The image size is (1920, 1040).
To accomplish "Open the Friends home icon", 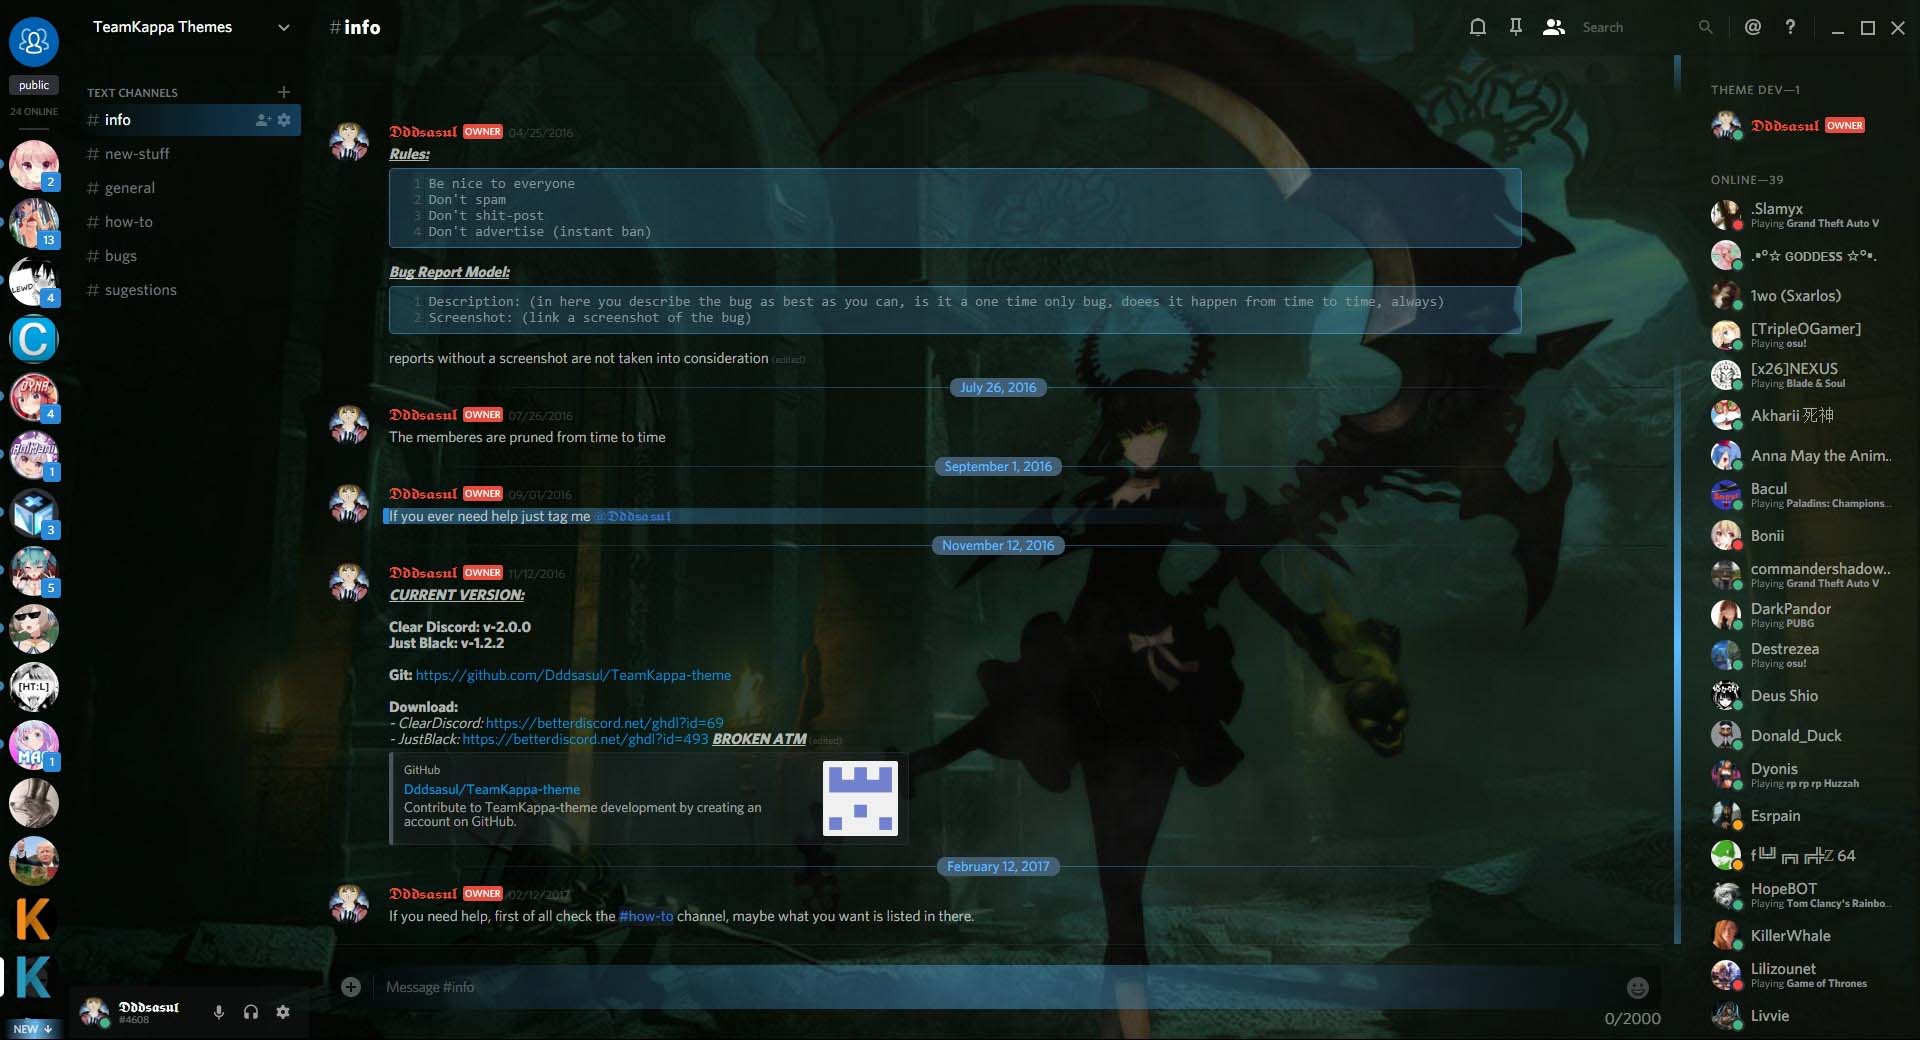I will pyautogui.click(x=34, y=42).
